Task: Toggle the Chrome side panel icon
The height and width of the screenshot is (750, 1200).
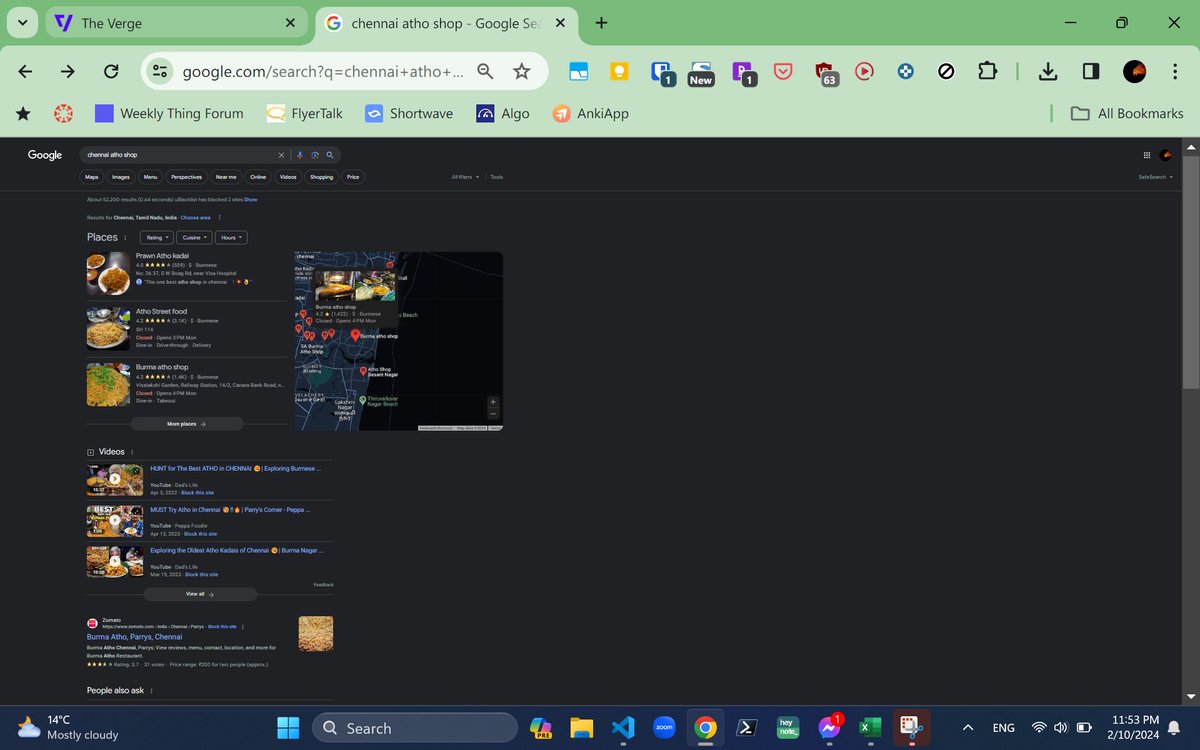Action: pos(1091,71)
